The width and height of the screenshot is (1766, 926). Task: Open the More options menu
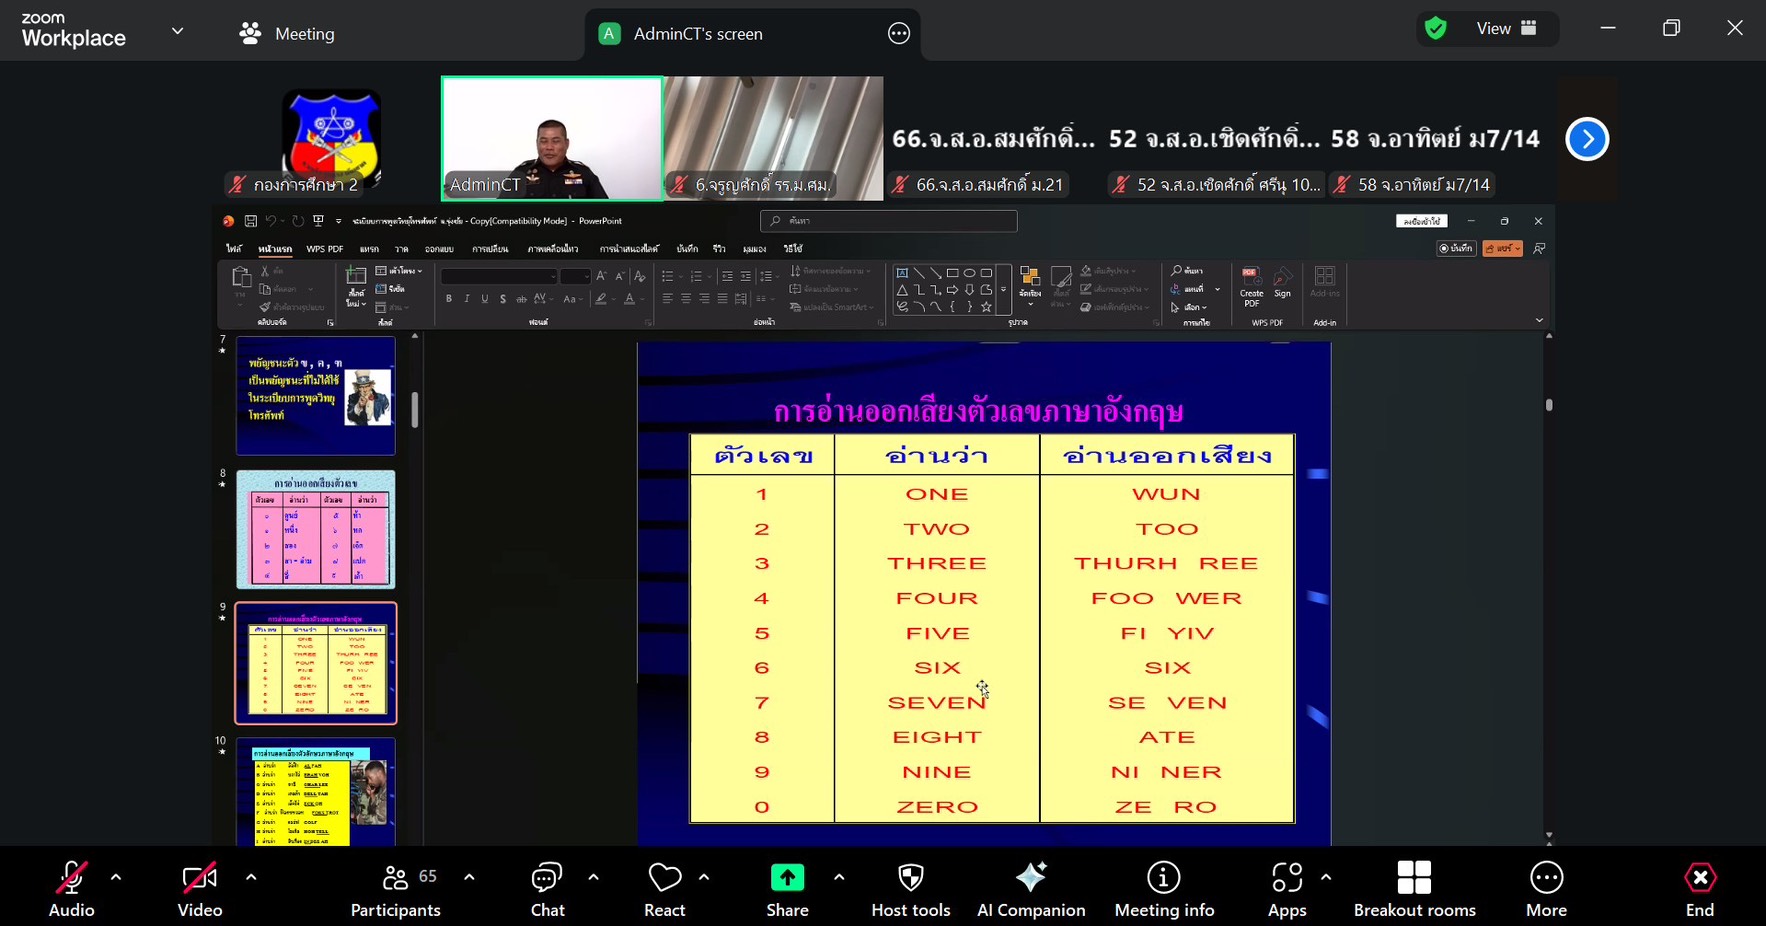tap(1546, 888)
